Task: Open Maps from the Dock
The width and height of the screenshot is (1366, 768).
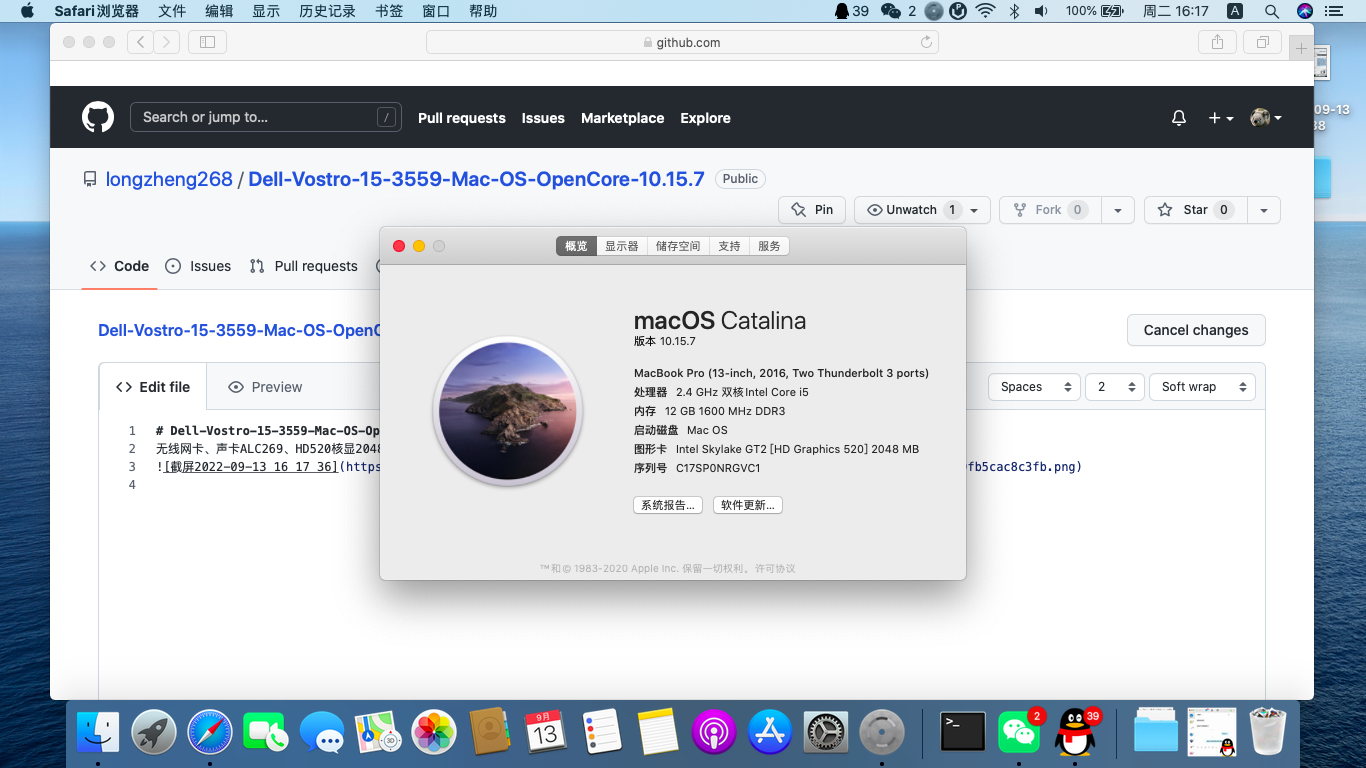Action: (x=378, y=733)
